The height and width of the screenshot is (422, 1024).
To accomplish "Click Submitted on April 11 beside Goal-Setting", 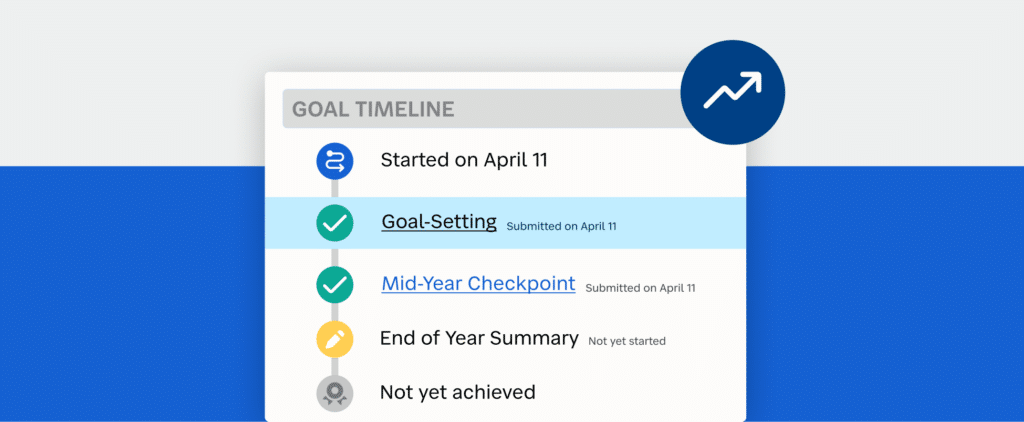I will 562,227.
